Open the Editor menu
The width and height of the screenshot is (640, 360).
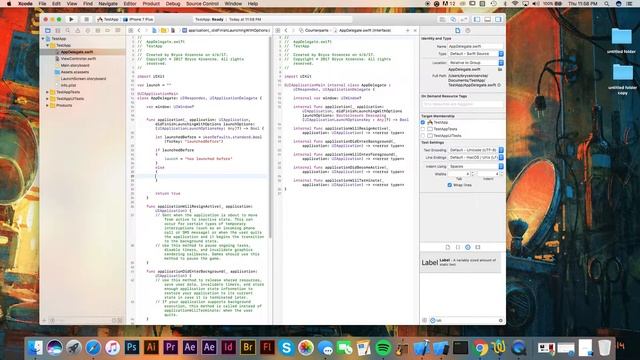[130, 4]
